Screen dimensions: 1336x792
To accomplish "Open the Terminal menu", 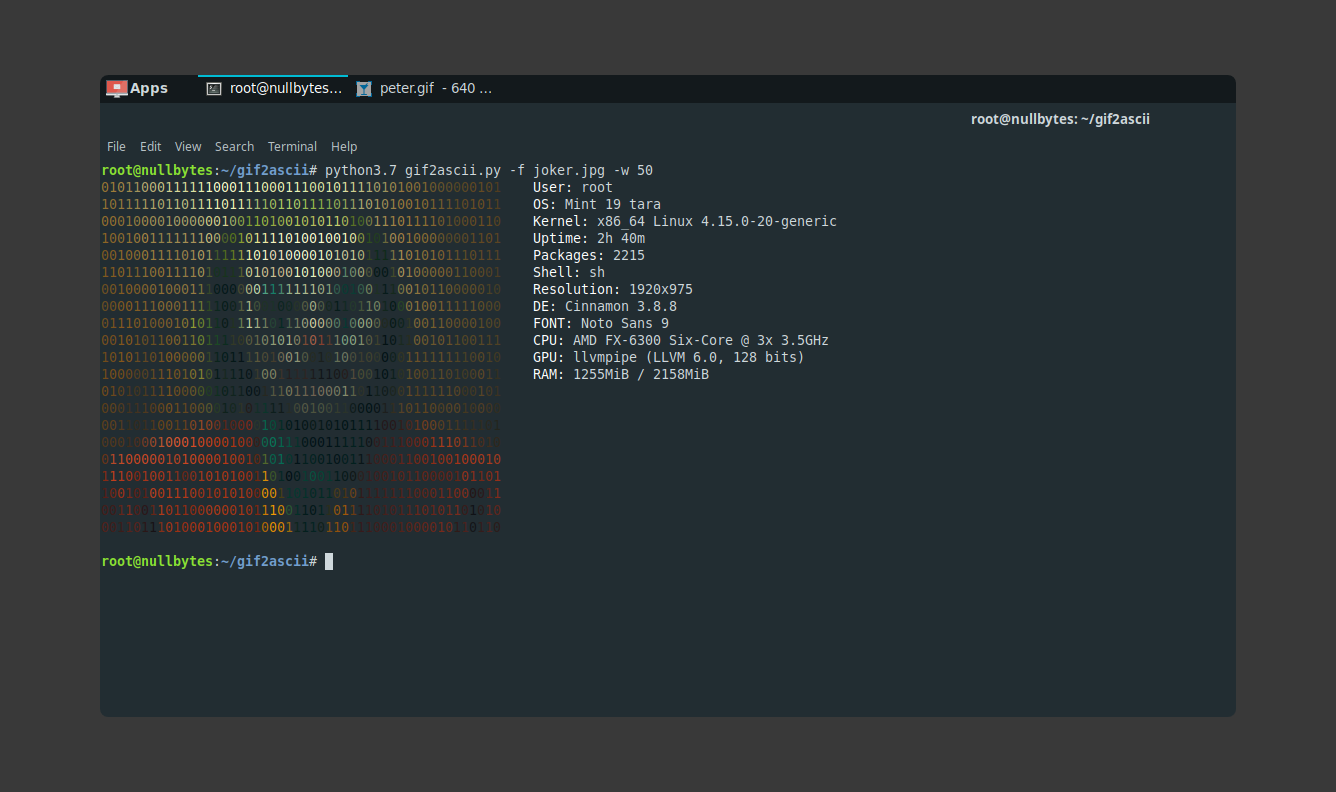I will (292, 146).
